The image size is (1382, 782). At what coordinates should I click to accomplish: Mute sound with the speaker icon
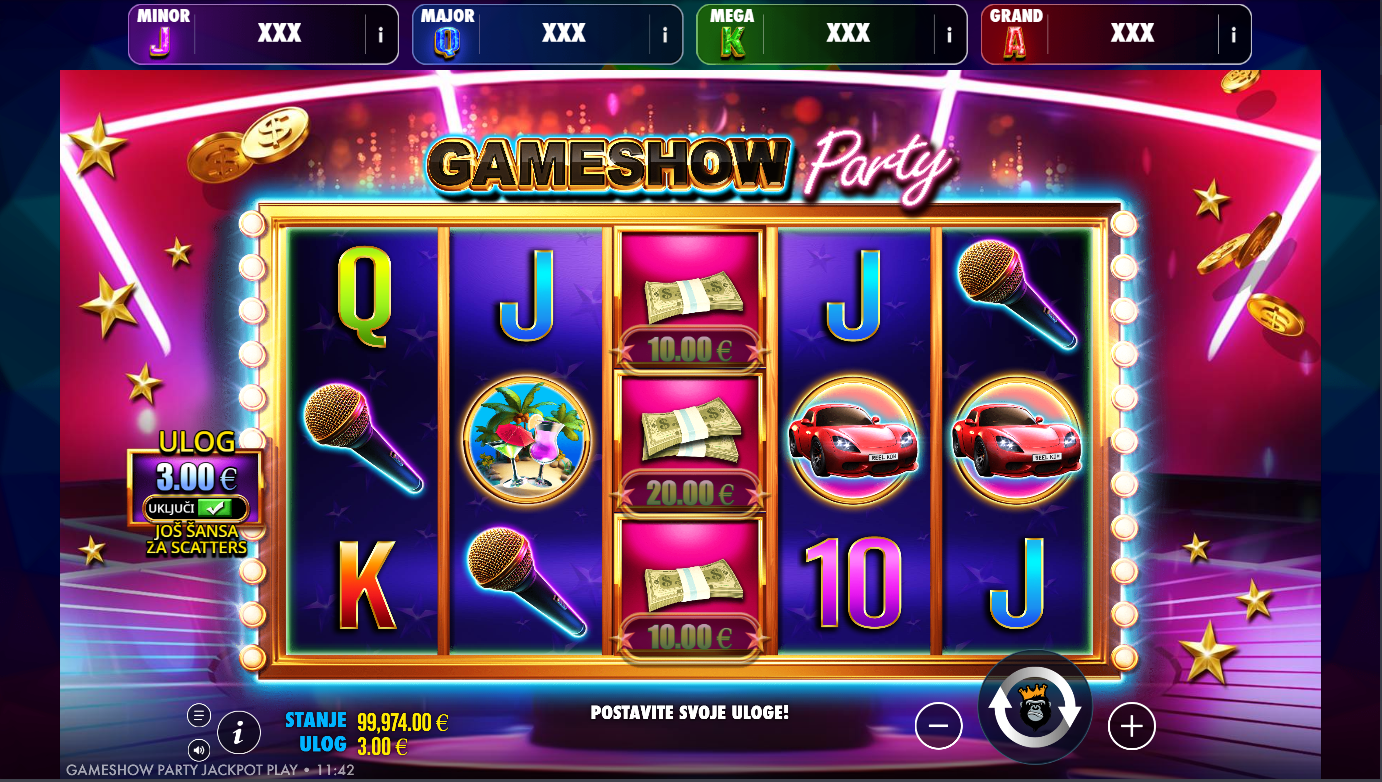[198, 749]
